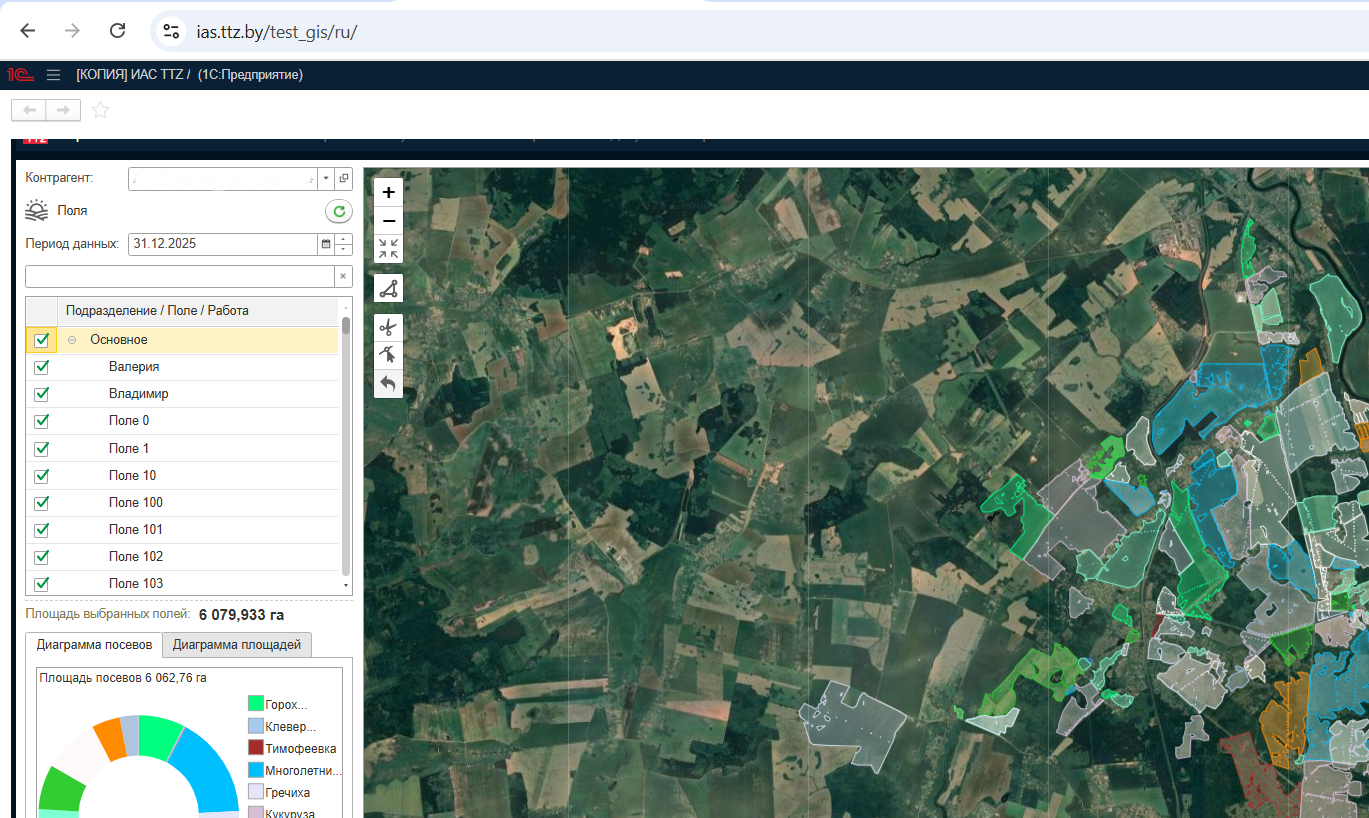Switch to Диаграмма площадей tab
Screen dimensions: 1369x818
pyautogui.click(x=237, y=645)
